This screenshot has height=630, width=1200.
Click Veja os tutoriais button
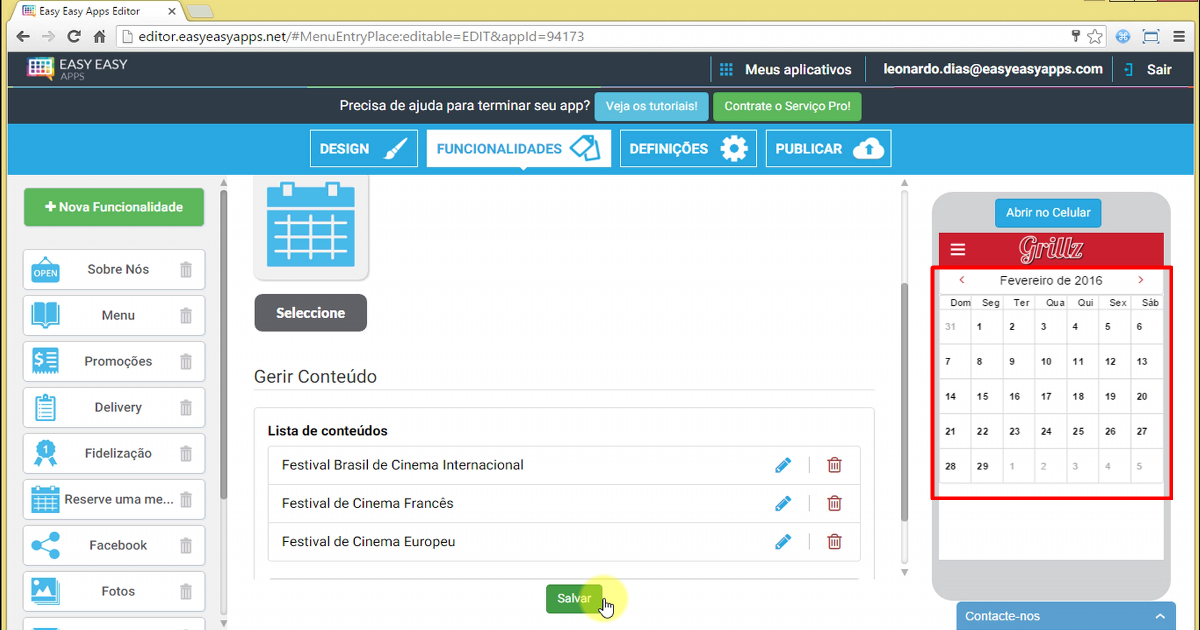[651, 107]
